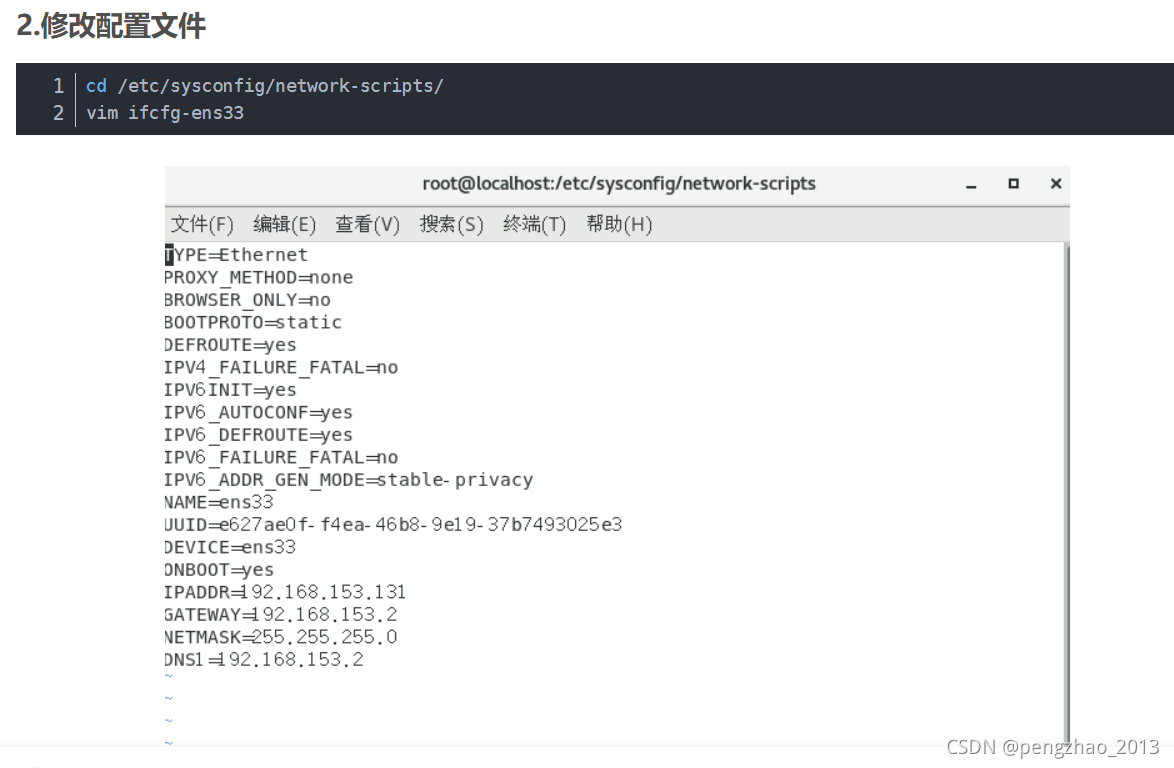Click the GATEWAY=192.168.153.2 line
This screenshot has width=1174, height=768.
[x=281, y=615]
